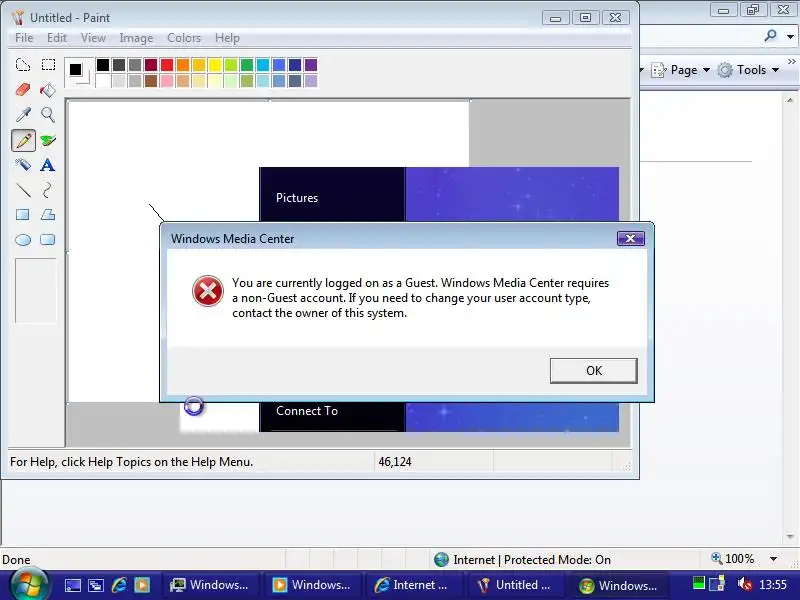Image resolution: width=800 pixels, height=600 pixels.
Task: Click the browser search magnifier icon
Action: pos(770,36)
